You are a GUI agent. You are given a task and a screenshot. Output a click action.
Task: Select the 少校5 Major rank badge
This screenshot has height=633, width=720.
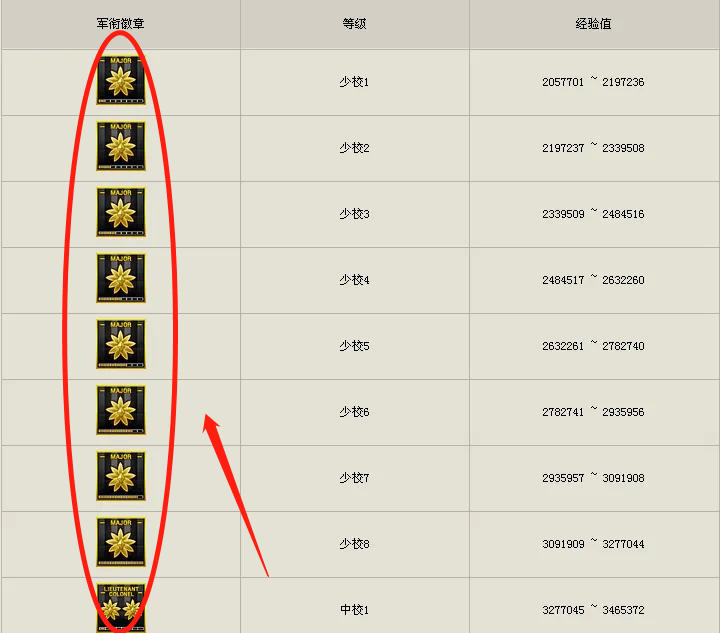point(121,344)
